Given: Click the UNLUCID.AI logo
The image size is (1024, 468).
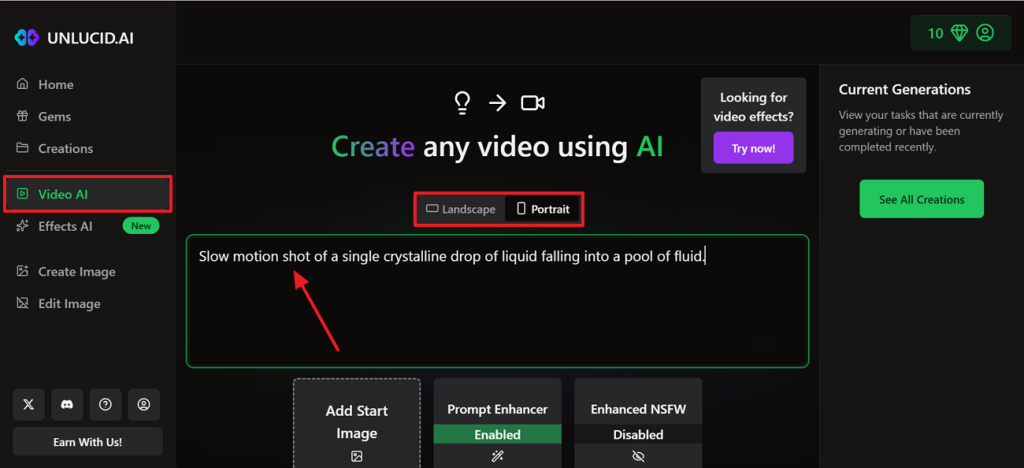Looking at the screenshot, I should click(x=74, y=38).
